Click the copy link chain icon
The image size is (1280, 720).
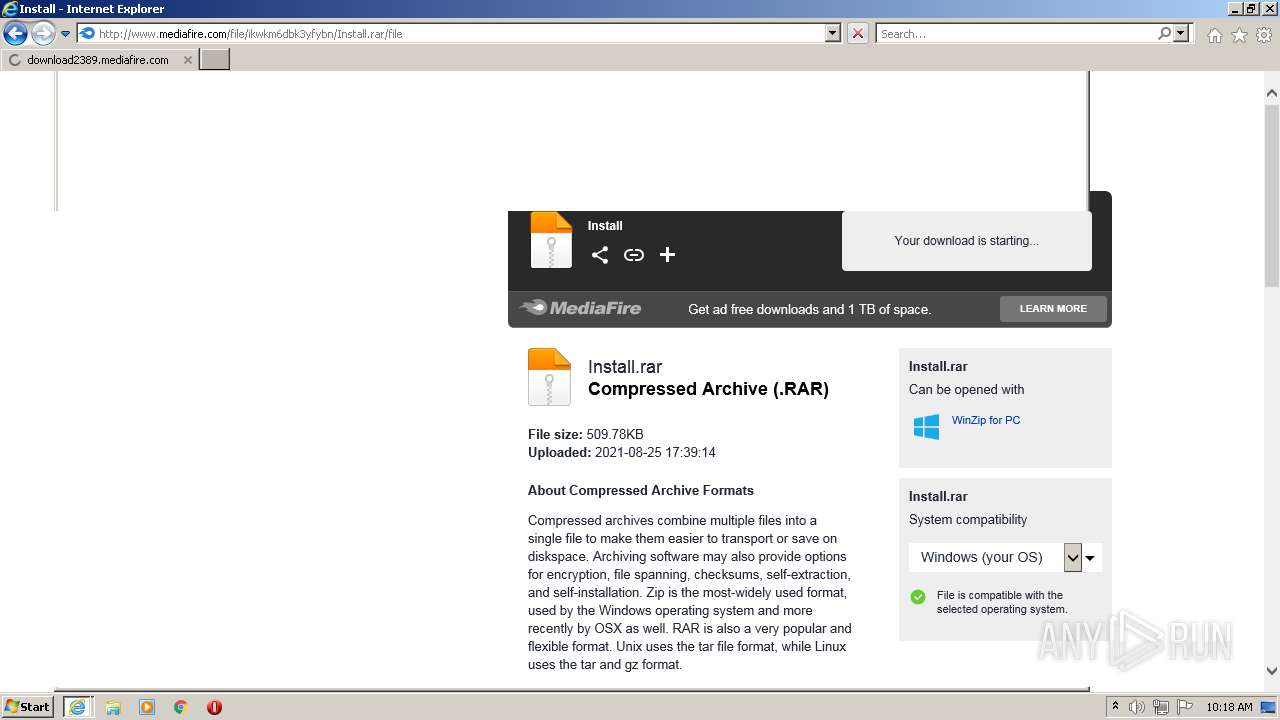(x=634, y=255)
